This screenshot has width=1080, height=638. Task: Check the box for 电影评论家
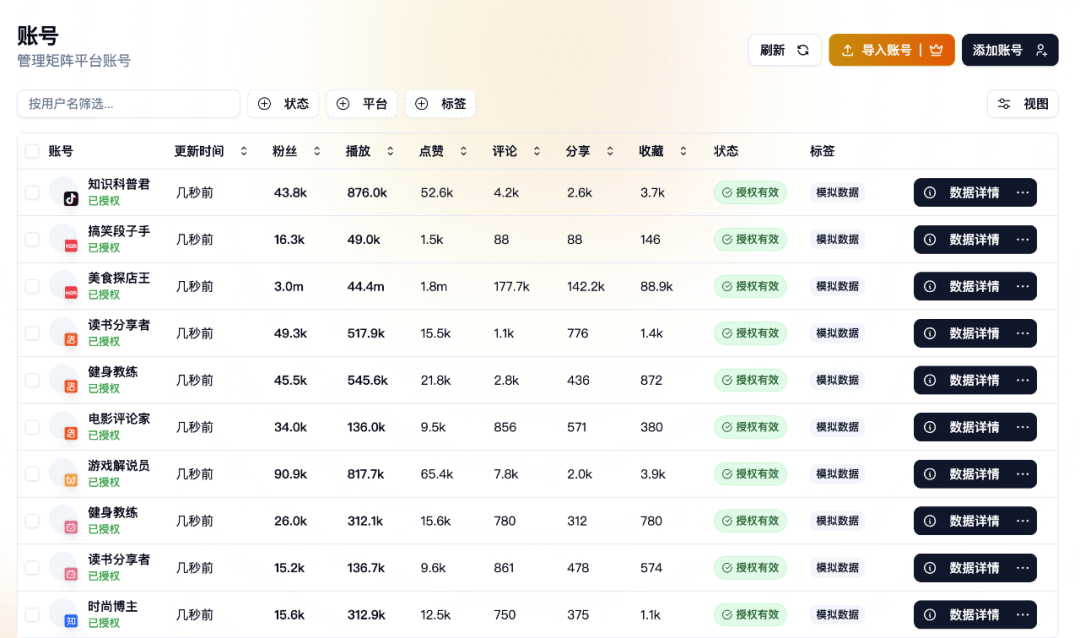tap(32, 427)
